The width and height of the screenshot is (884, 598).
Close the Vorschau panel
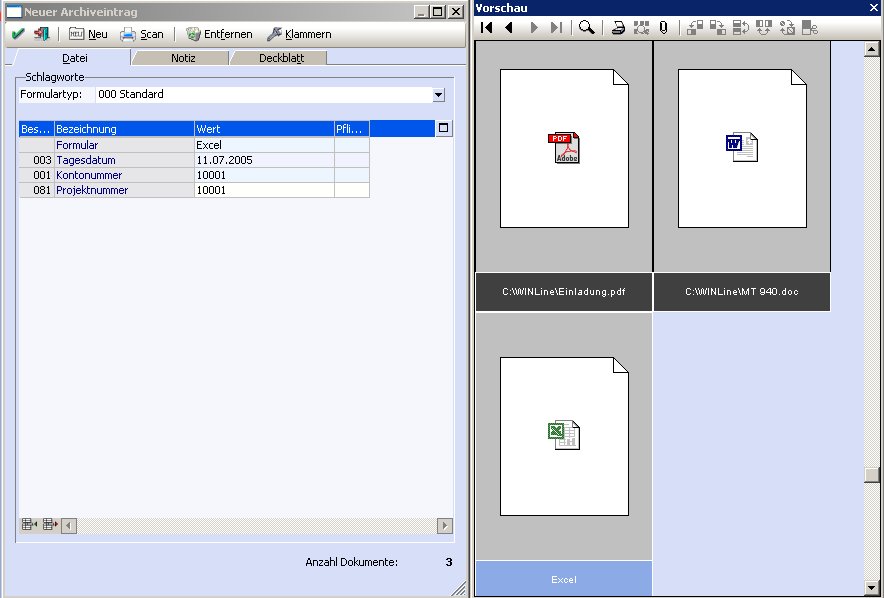[874, 7]
